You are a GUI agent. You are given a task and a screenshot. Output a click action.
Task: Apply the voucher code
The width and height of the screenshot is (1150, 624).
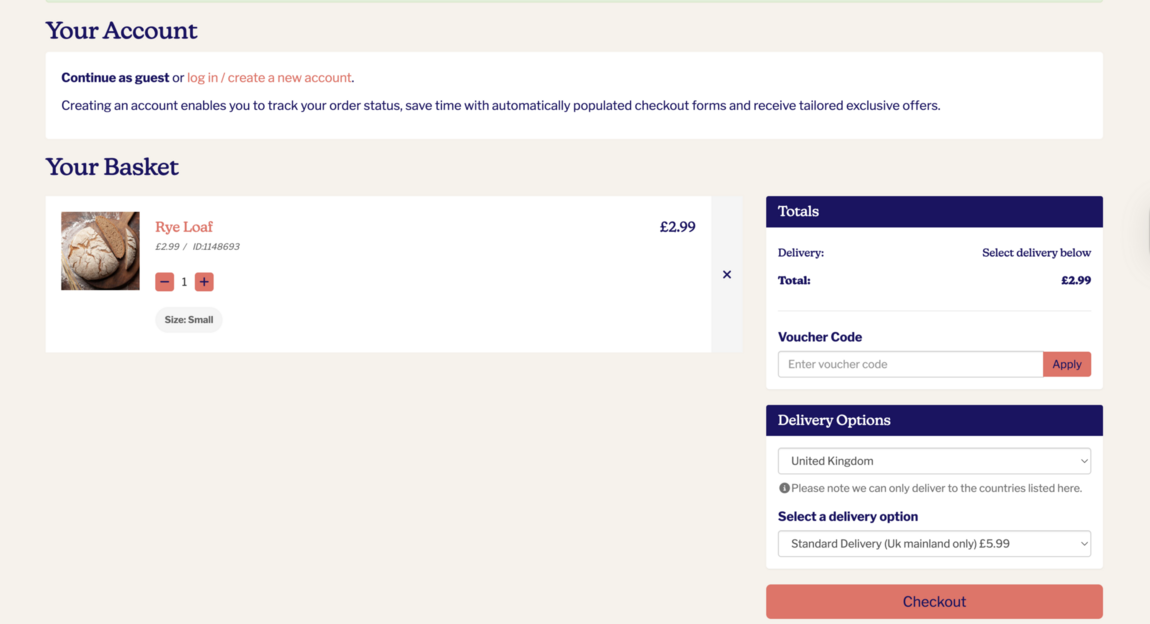point(1066,364)
